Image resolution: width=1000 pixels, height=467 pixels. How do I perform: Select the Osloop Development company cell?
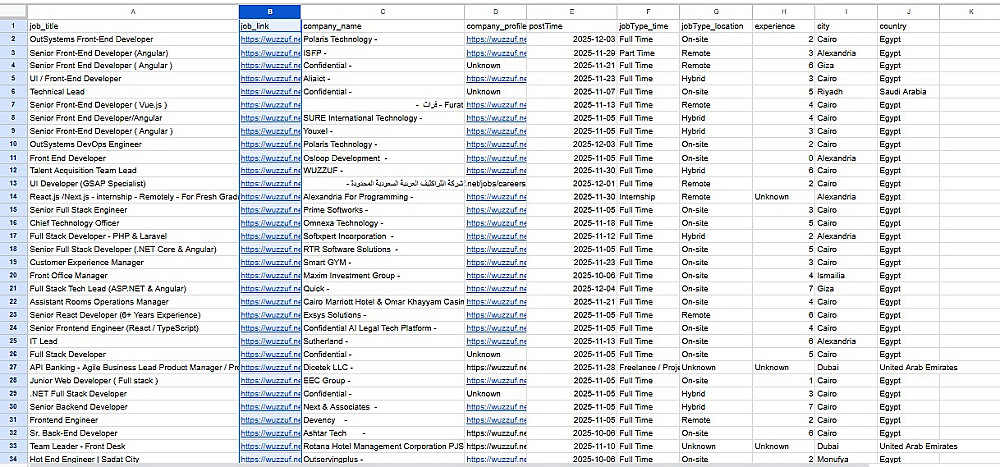[x=383, y=158]
